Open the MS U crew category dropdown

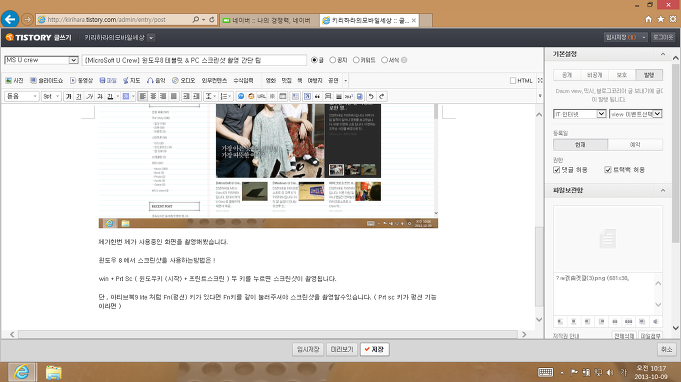[x=41, y=60]
